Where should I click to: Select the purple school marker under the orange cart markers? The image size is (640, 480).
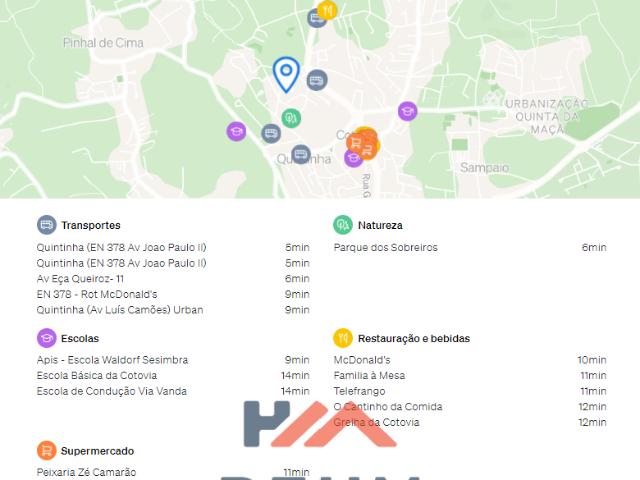[x=353, y=158]
